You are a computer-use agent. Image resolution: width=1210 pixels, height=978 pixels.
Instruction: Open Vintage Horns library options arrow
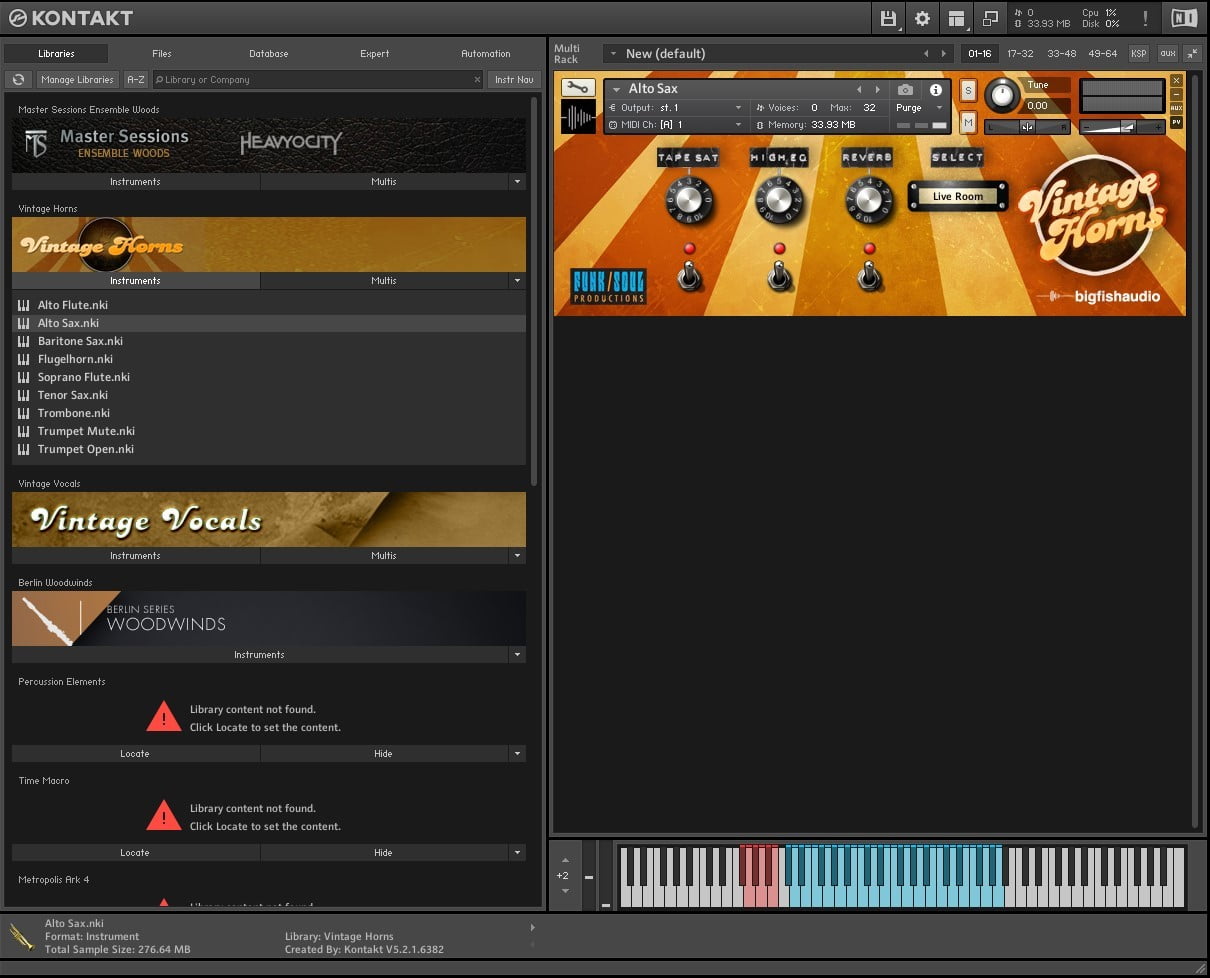coord(517,281)
